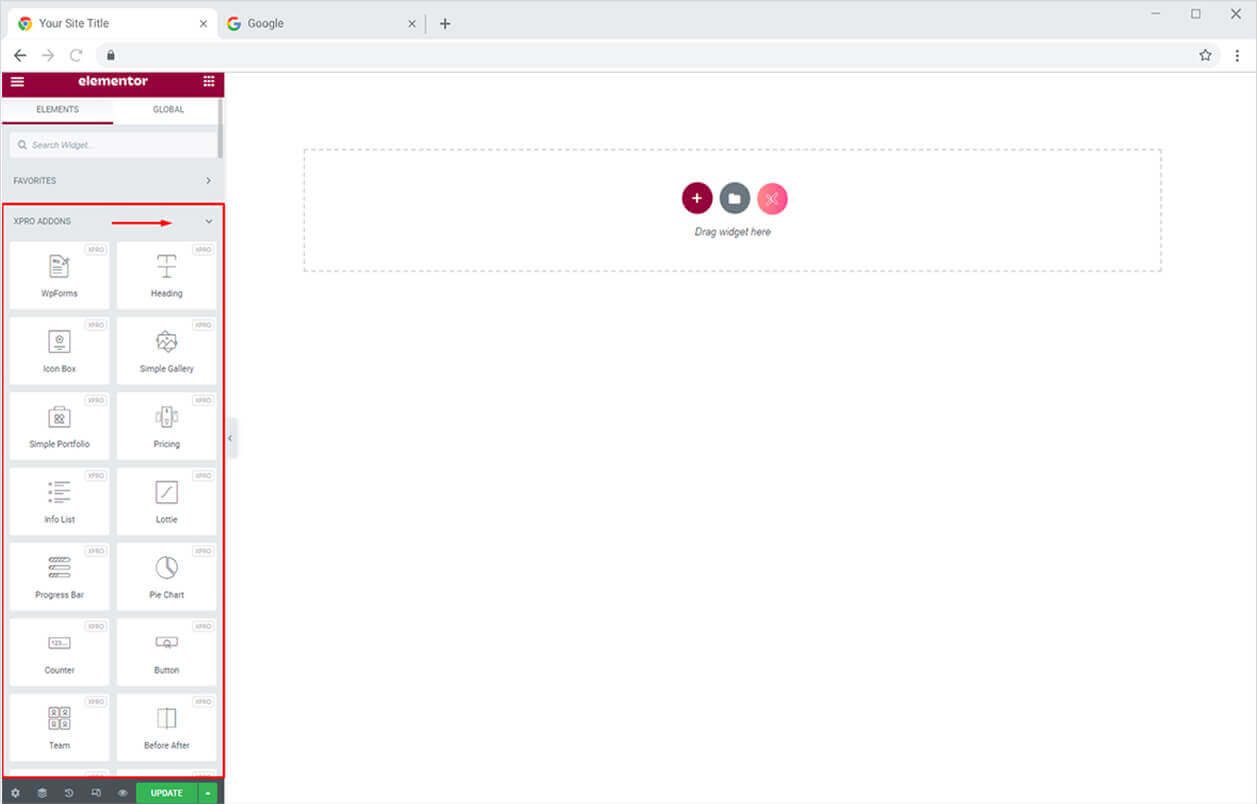Expand the Favorites section

[x=112, y=181]
